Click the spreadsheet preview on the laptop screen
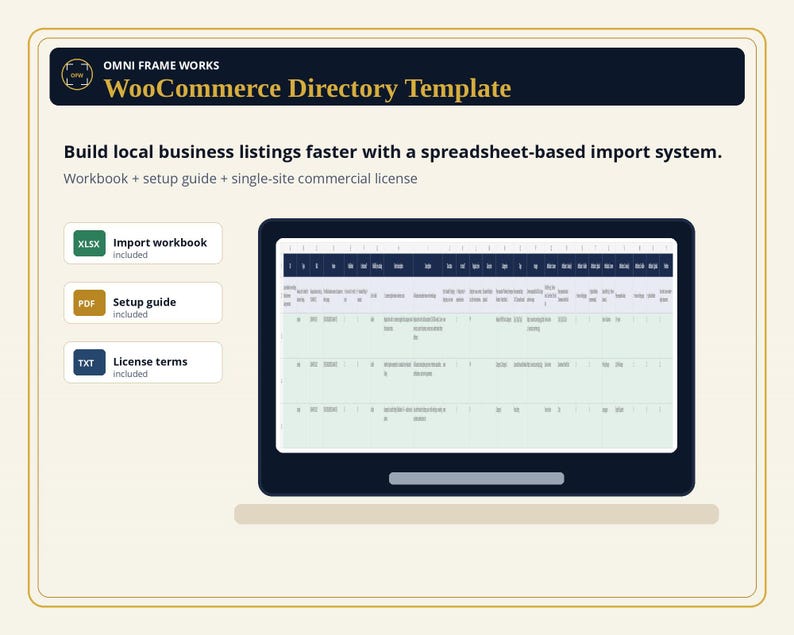This screenshot has height=635, width=794. pos(477,345)
